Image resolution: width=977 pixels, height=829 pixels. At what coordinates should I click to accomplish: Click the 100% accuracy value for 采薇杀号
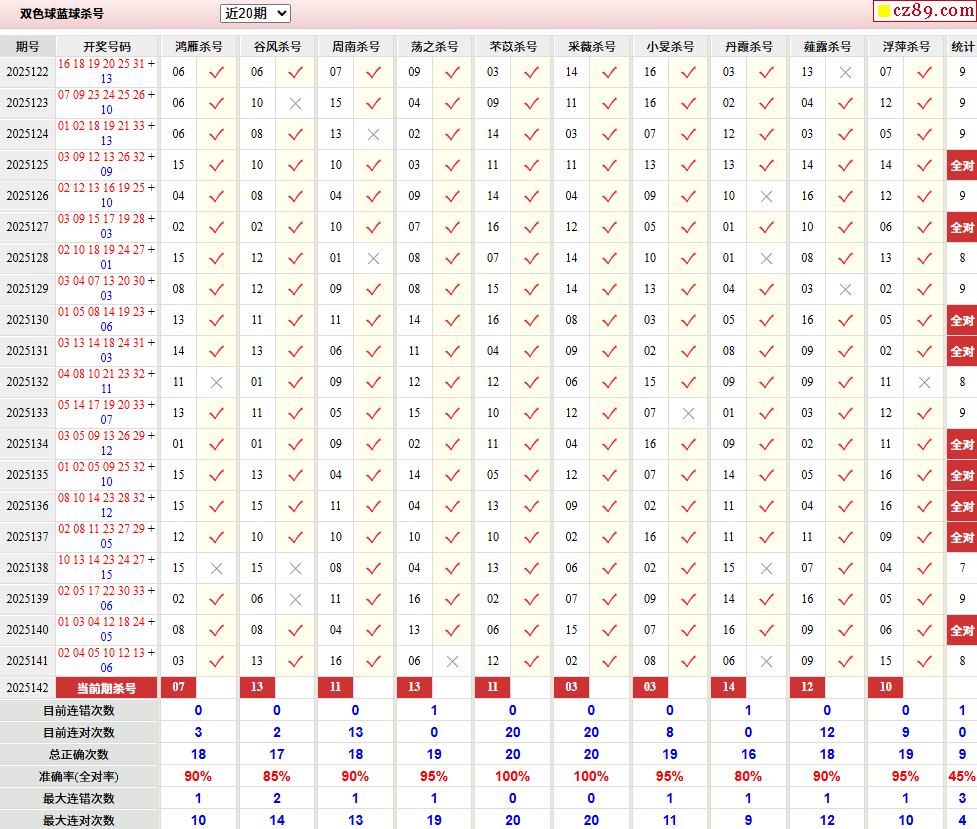(x=591, y=776)
